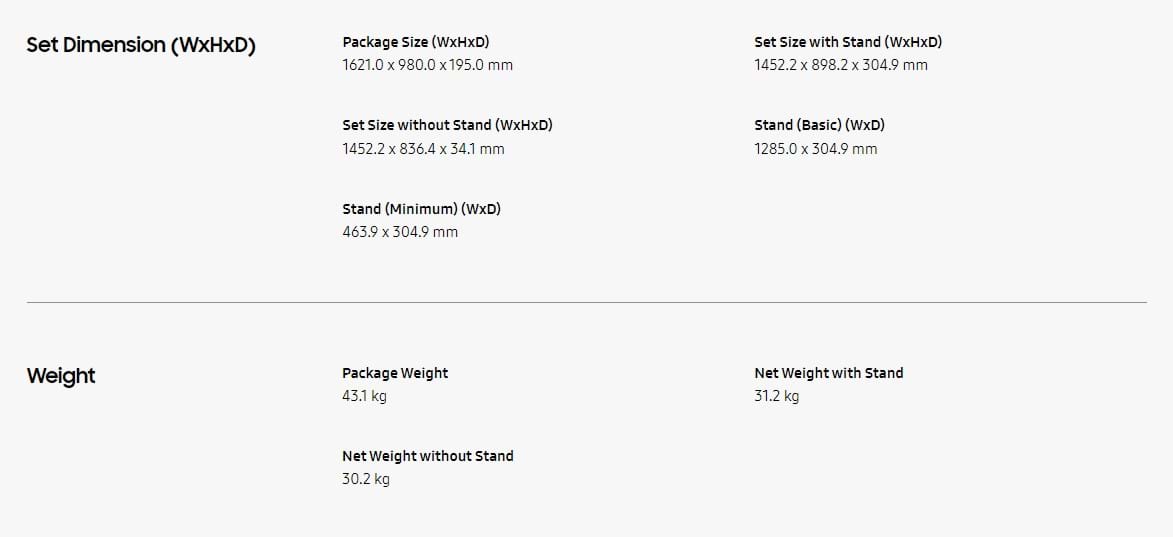Click the Set Dimension (WxHxD) heading
1173x537 pixels.
point(141,45)
